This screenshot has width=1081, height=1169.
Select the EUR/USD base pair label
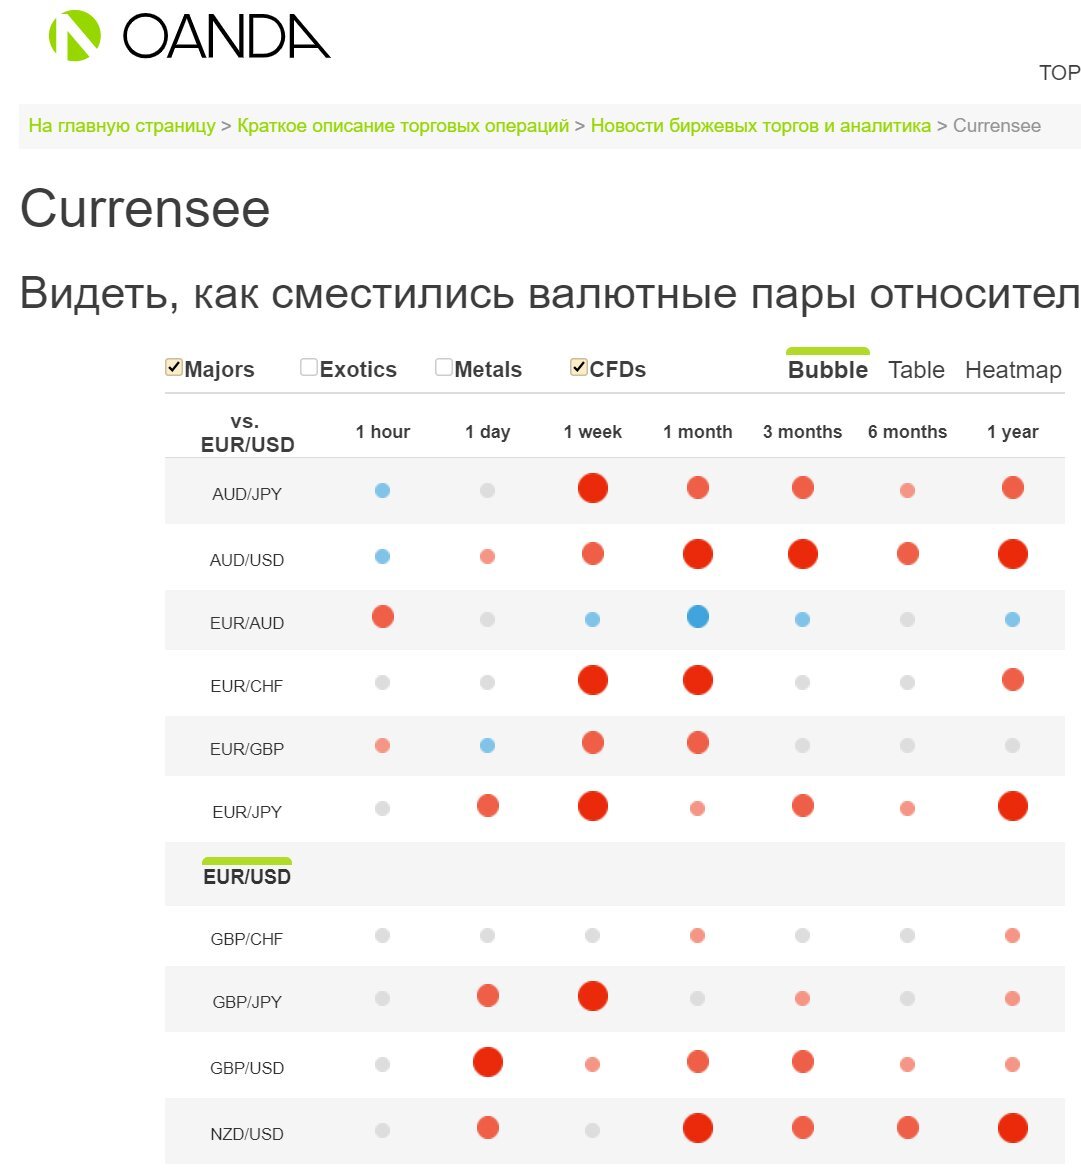(x=246, y=875)
